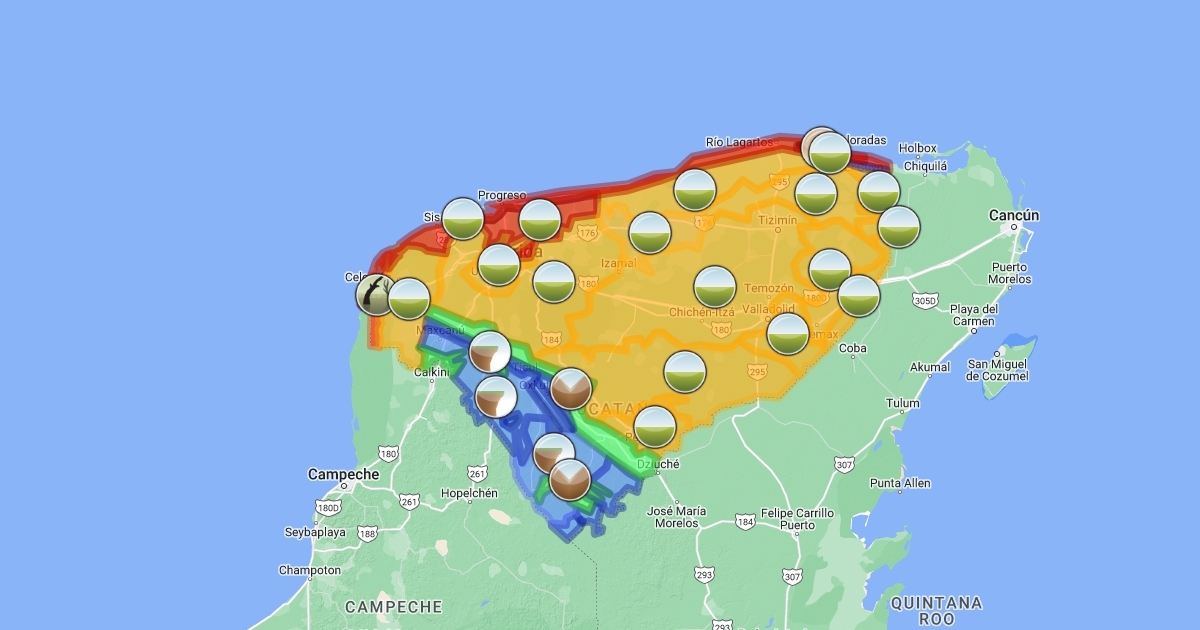This screenshot has height=630, width=1200.
Task: Click the Tizimín town label
Action: point(777,220)
